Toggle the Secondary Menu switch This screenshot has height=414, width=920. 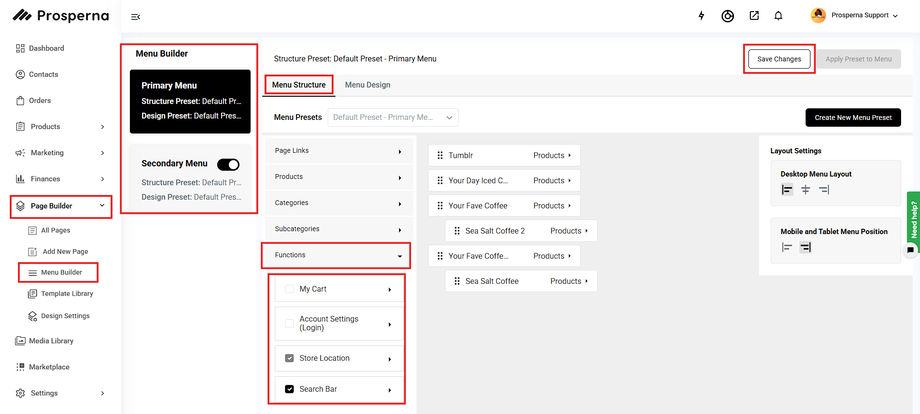[x=228, y=164]
